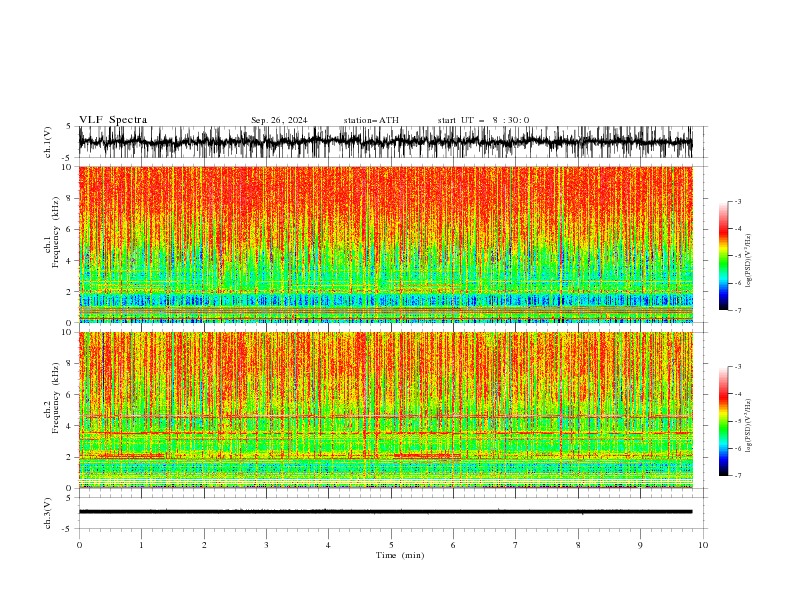Viewport: 792px width, 612px height.
Task: Click the ch.1 colorbar "log(PSD)(V²/Hz)" label
Action: [x=749, y=261]
